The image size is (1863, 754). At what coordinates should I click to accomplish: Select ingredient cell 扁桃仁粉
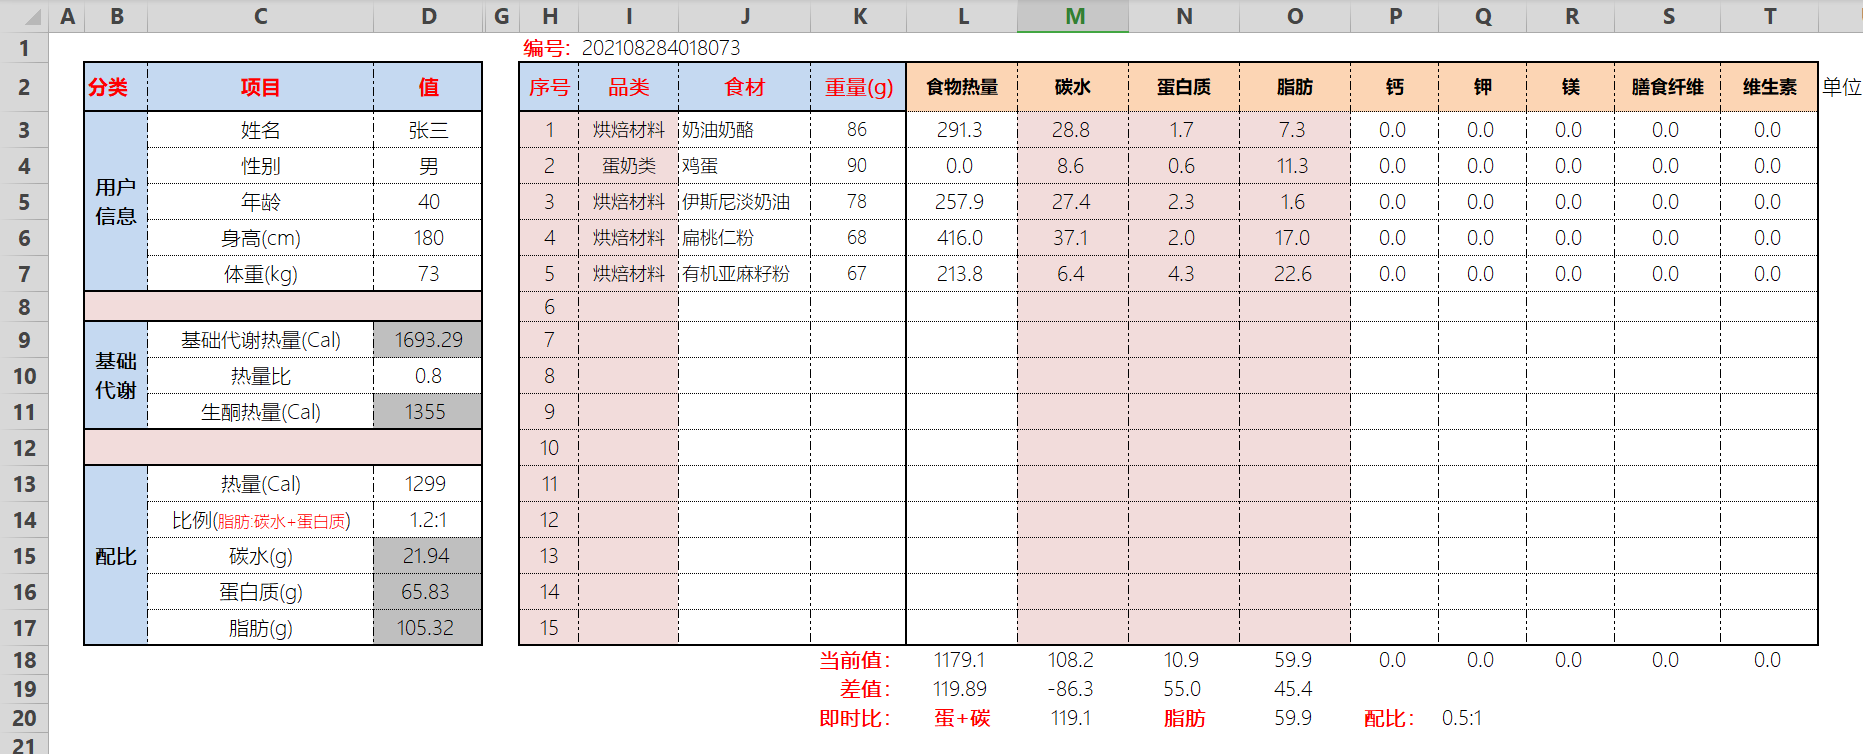(744, 238)
